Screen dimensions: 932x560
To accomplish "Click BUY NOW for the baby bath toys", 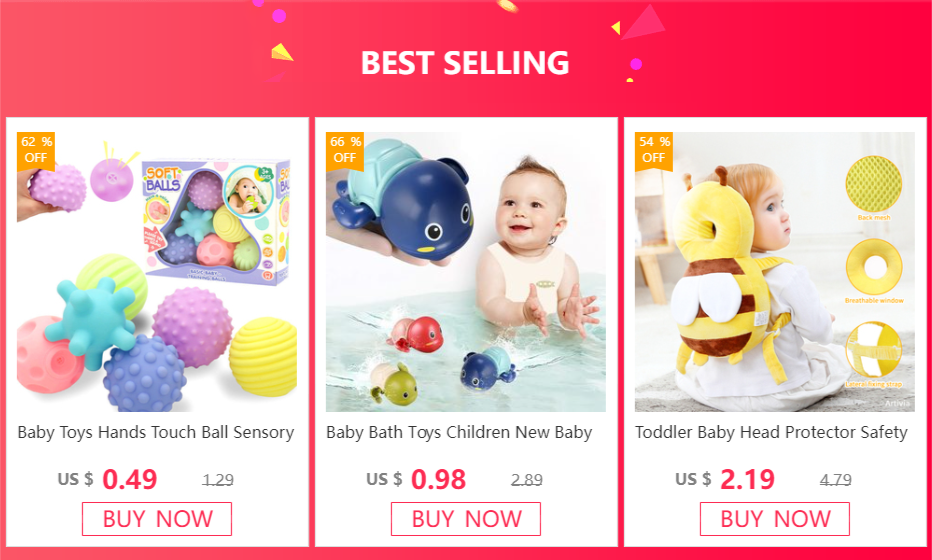I will coord(466,519).
